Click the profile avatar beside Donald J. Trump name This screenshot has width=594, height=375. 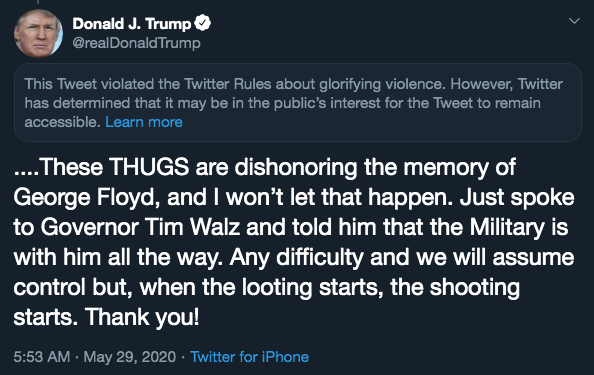point(38,33)
